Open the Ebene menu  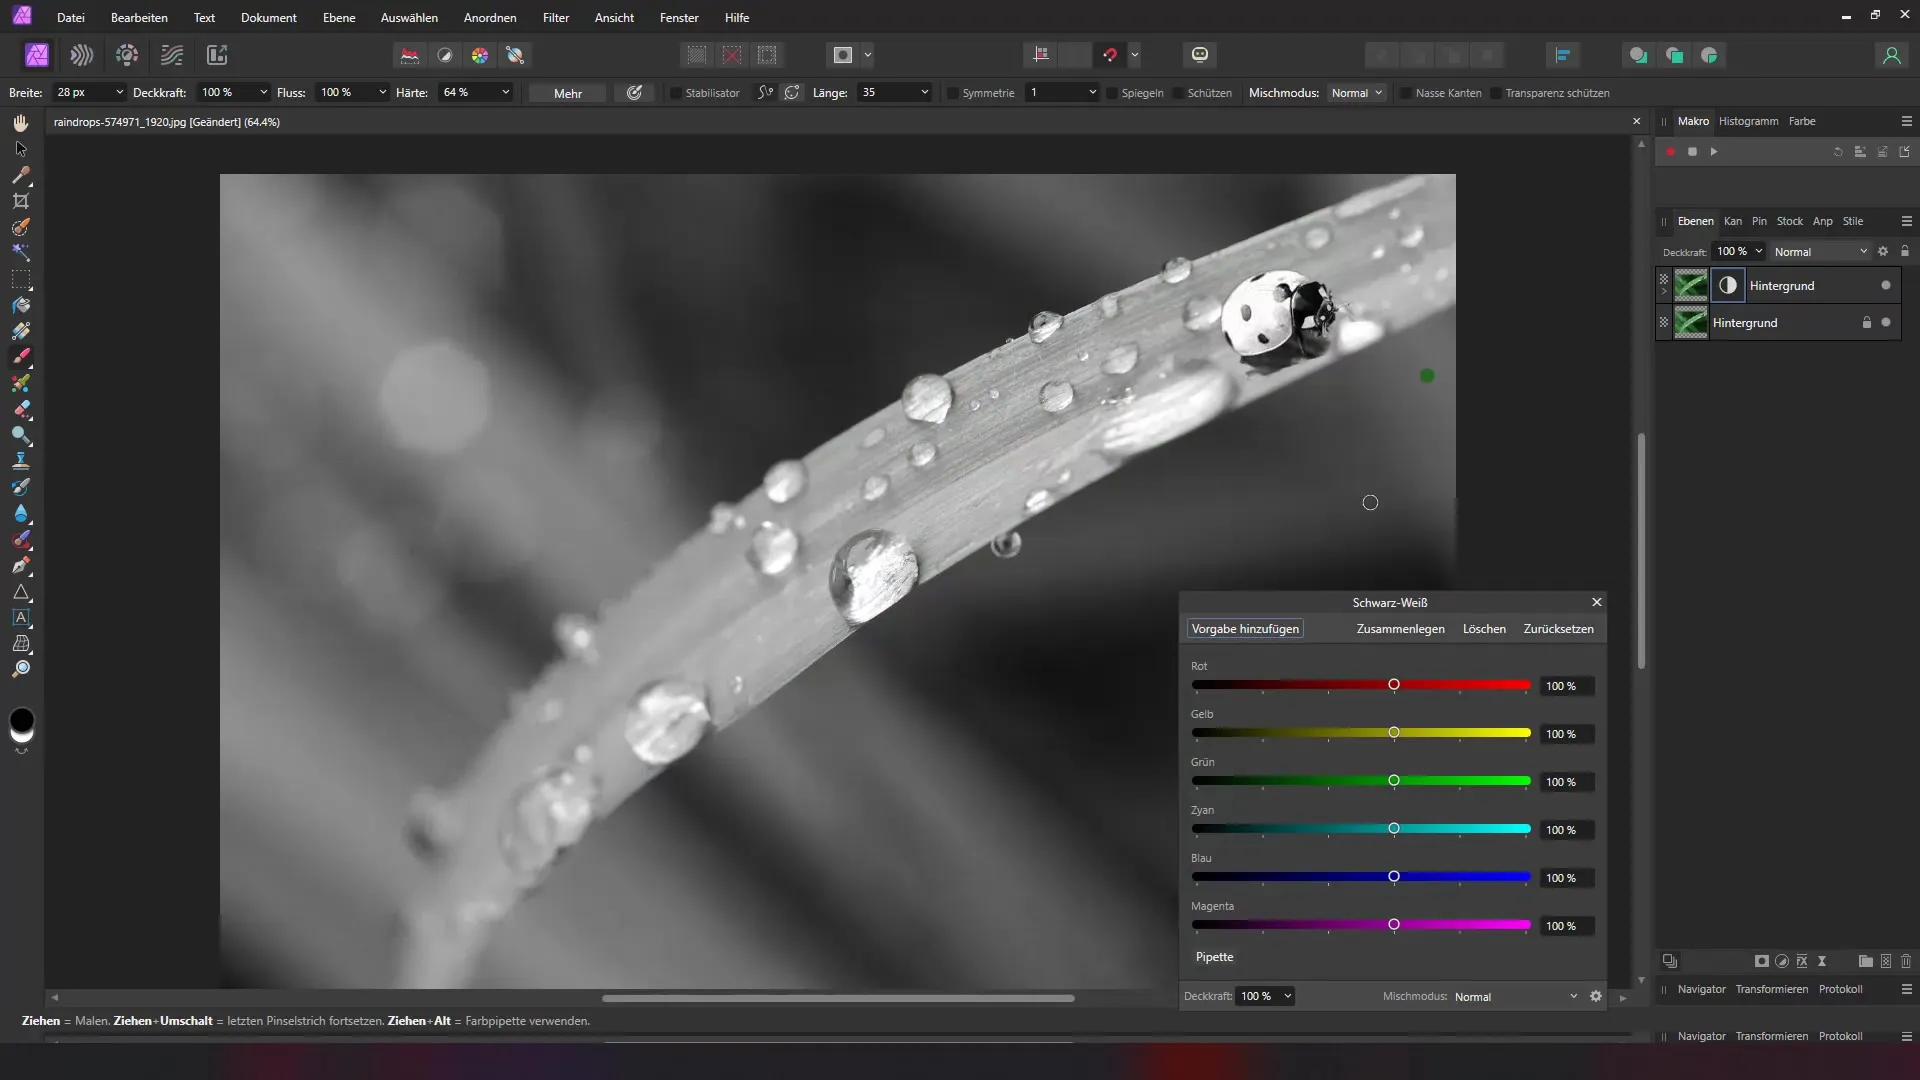[x=339, y=18]
